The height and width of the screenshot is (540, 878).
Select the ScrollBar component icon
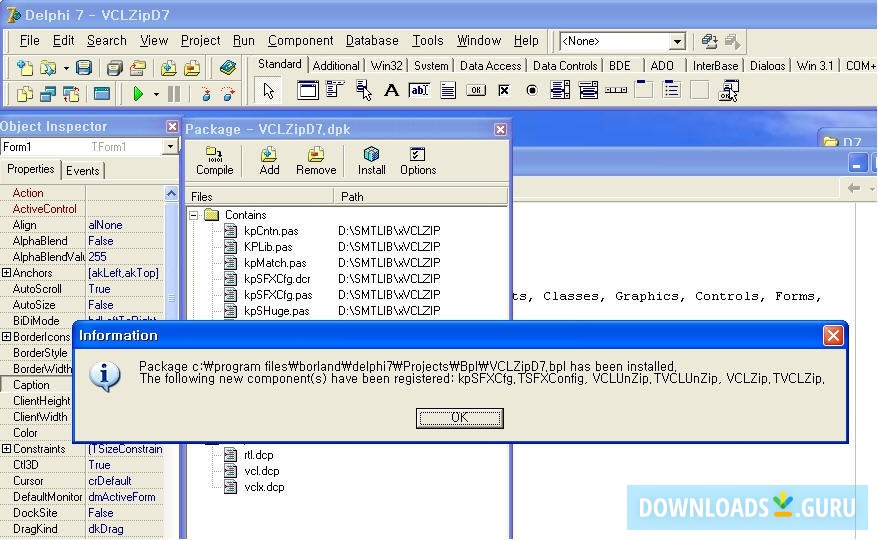coord(616,90)
